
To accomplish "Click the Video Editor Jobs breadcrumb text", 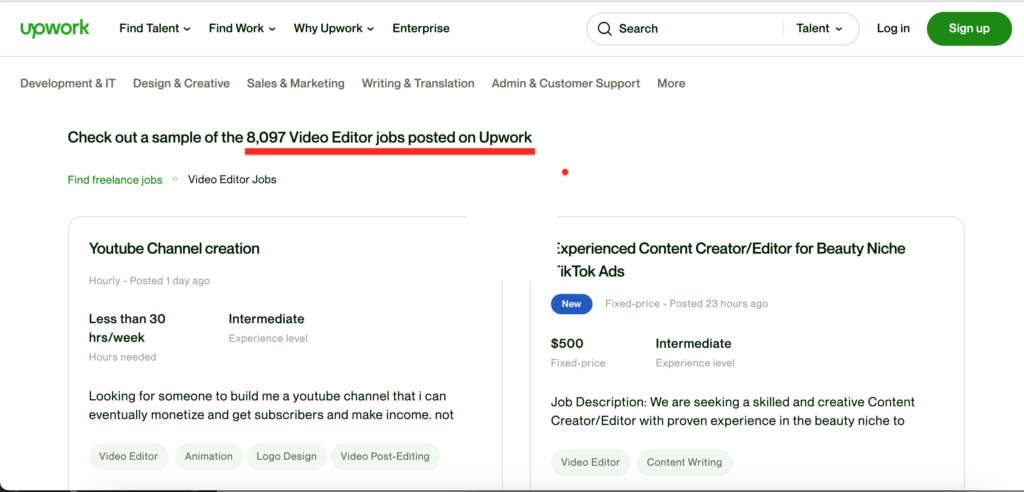I will (232, 180).
